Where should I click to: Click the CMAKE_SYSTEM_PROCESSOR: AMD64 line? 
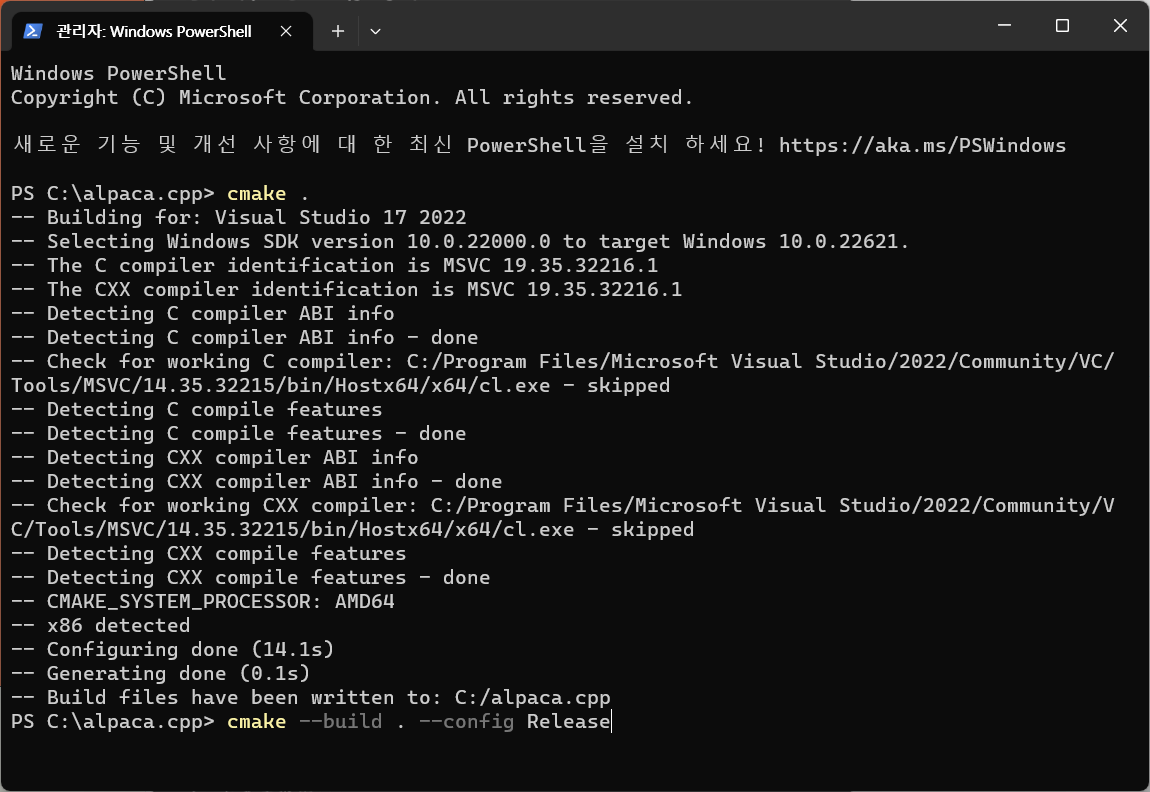(203, 601)
